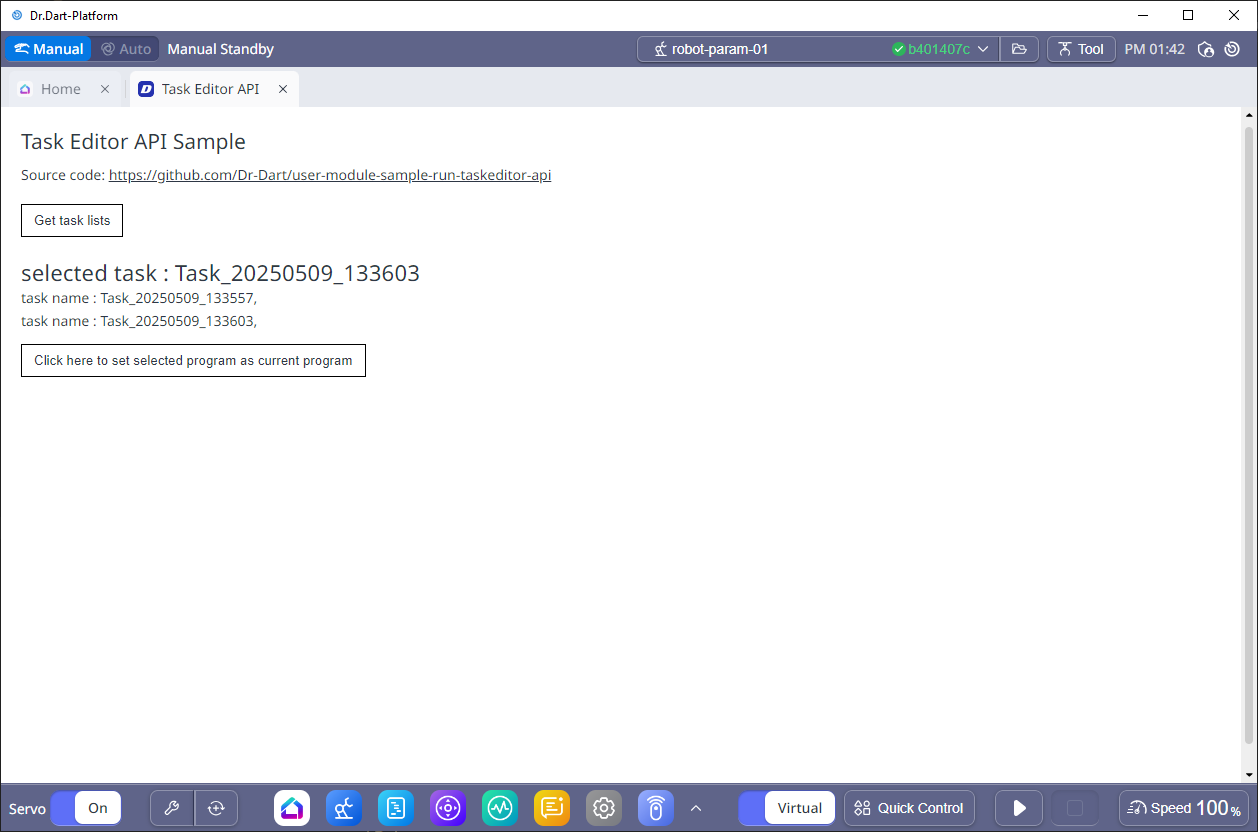Open the purple target module icon
The height and width of the screenshot is (832, 1258).
click(x=448, y=808)
